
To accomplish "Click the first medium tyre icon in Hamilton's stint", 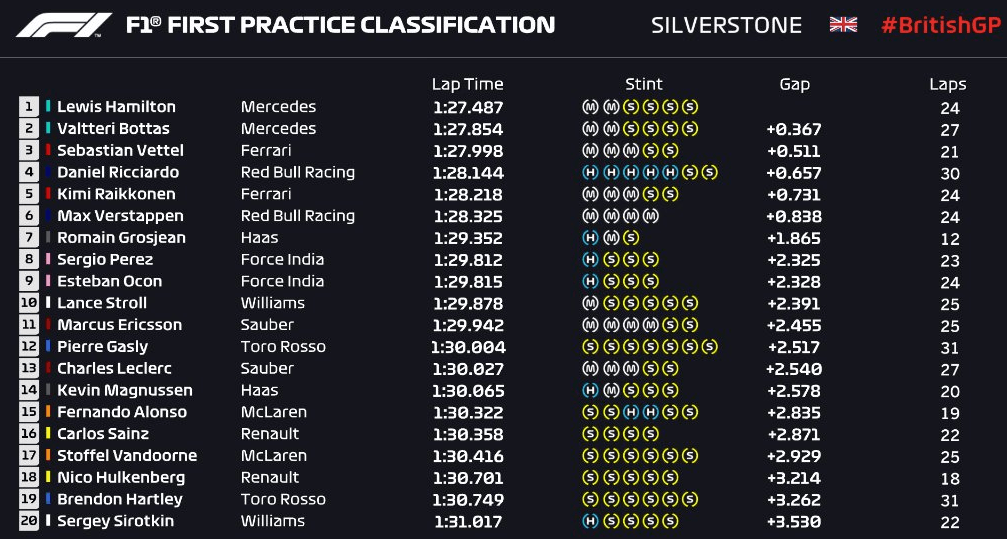I will tap(590, 107).
